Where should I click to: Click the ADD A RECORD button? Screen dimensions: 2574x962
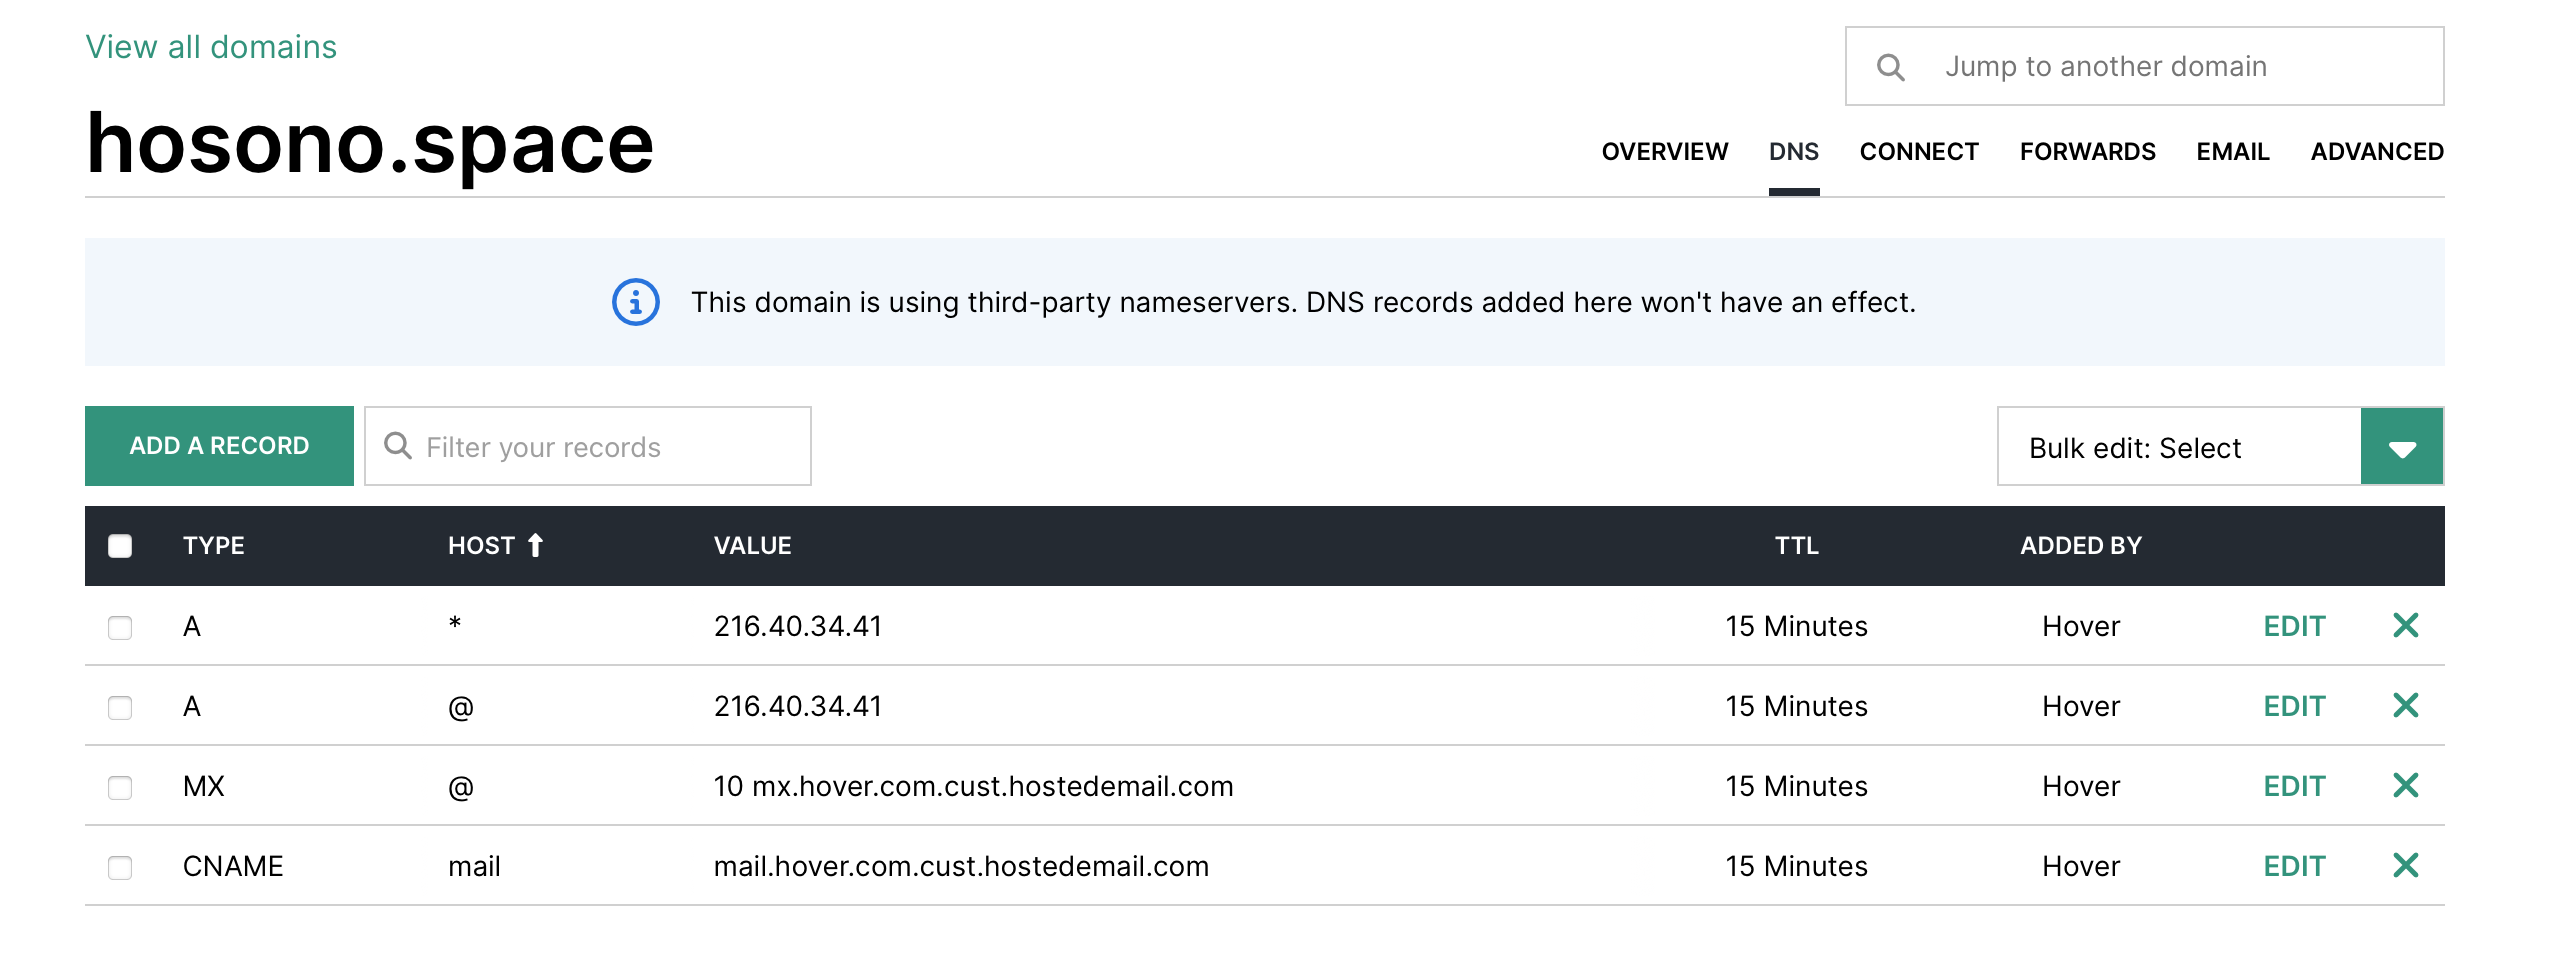[219, 446]
